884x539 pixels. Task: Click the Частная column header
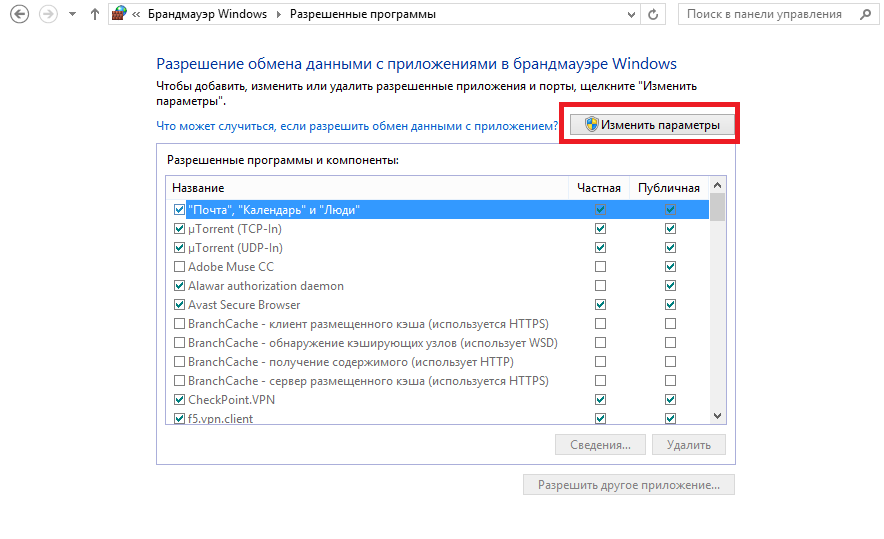pyautogui.click(x=599, y=188)
